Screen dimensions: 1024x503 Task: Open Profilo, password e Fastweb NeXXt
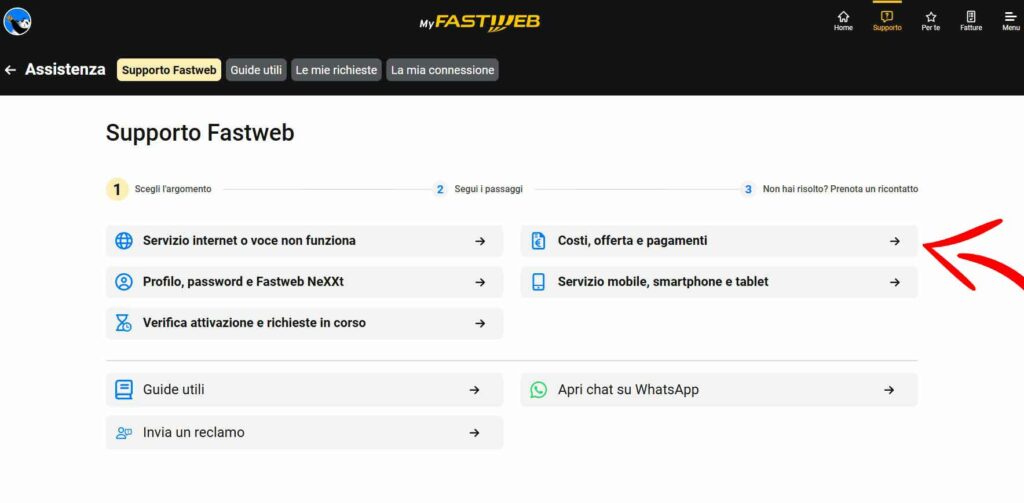tap(304, 282)
